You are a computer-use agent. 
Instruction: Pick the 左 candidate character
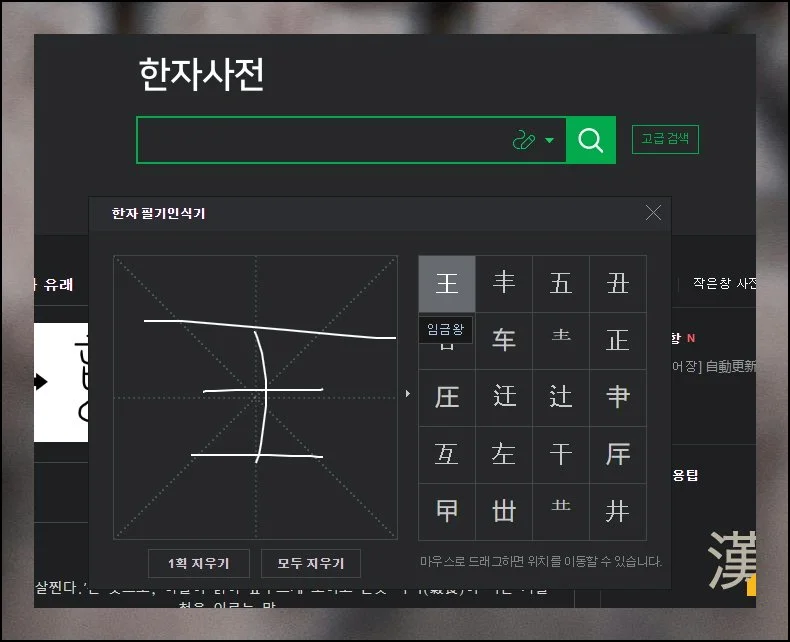(x=504, y=455)
